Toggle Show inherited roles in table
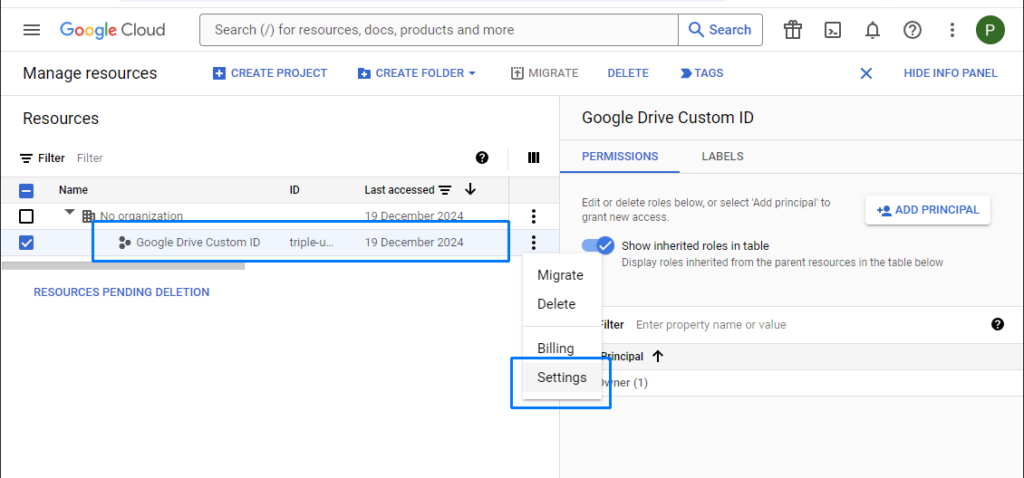Viewport: 1024px width, 478px height. pos(598,246)
